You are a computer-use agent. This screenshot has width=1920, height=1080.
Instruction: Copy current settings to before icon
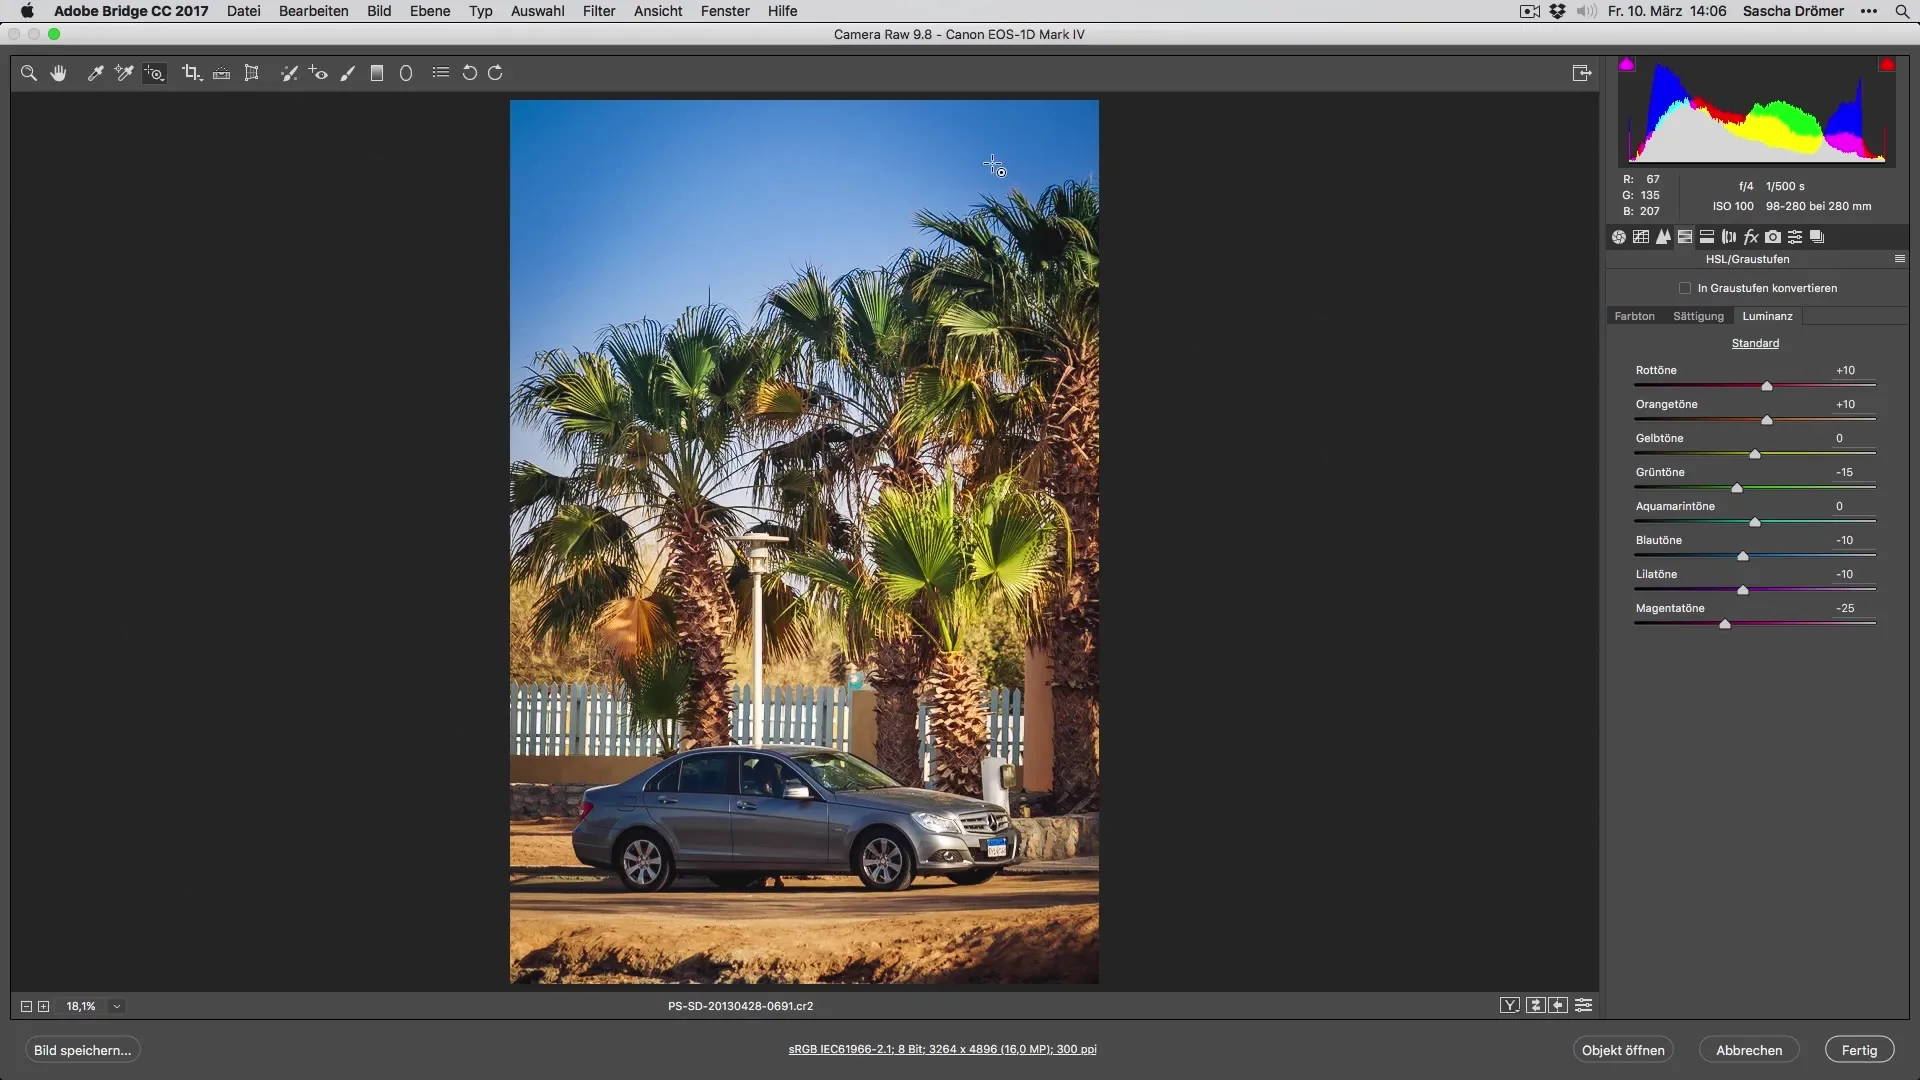1558,1005
